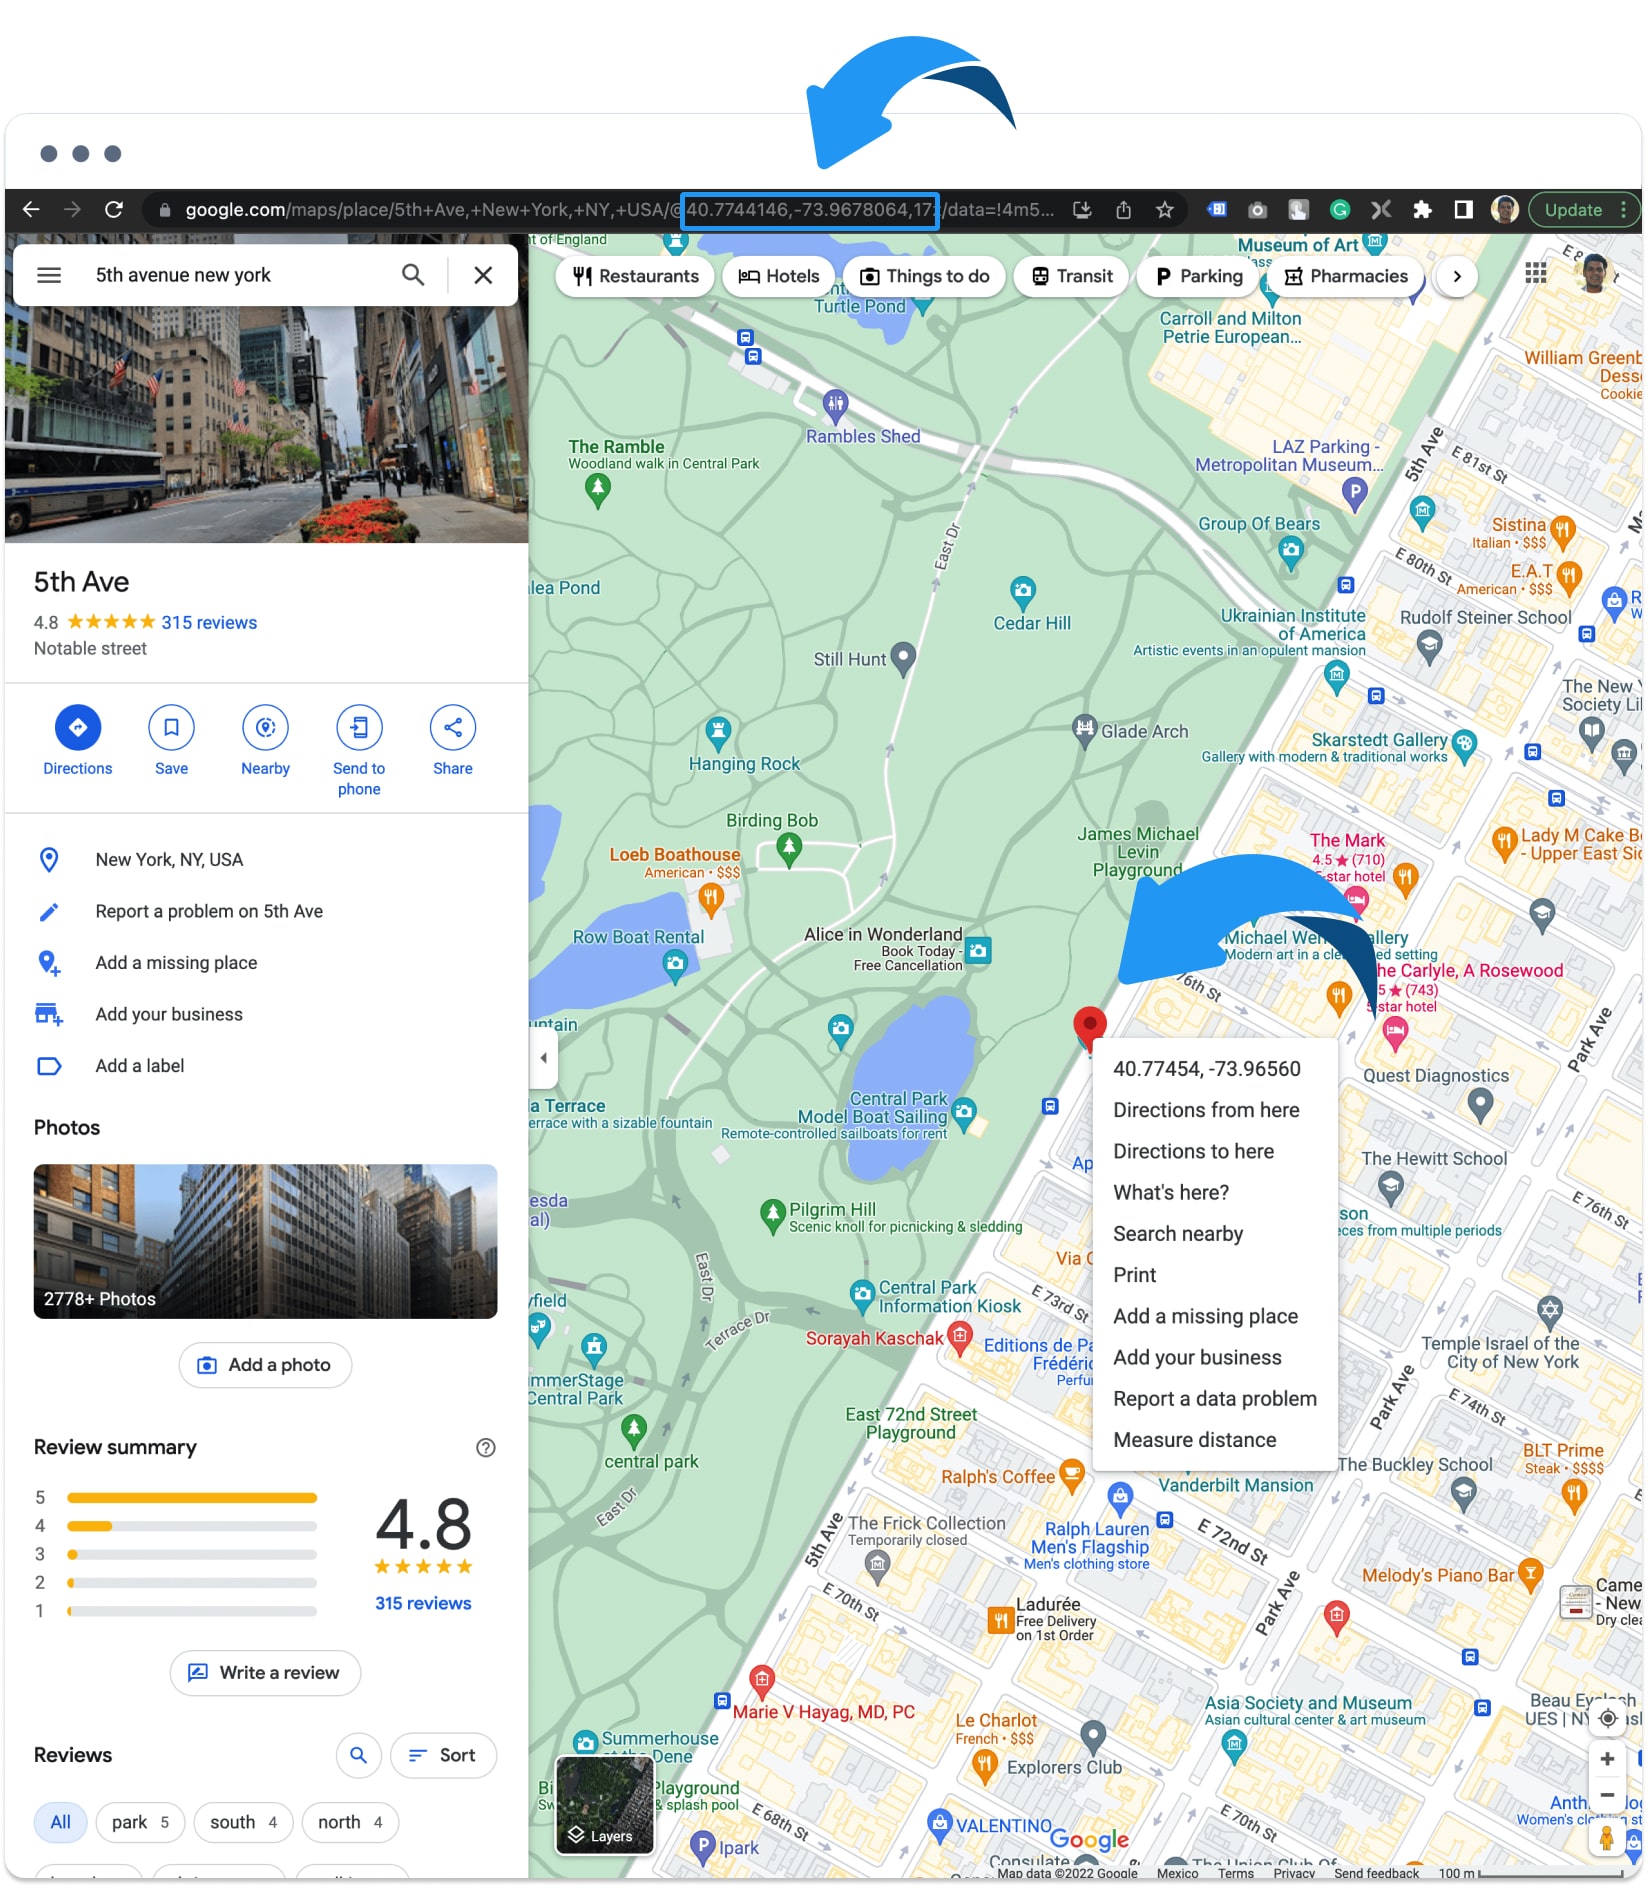This screenshot has height=1885, width=1648.
Task: Click the Add a photo button
Action: (x=265, y=1365)
